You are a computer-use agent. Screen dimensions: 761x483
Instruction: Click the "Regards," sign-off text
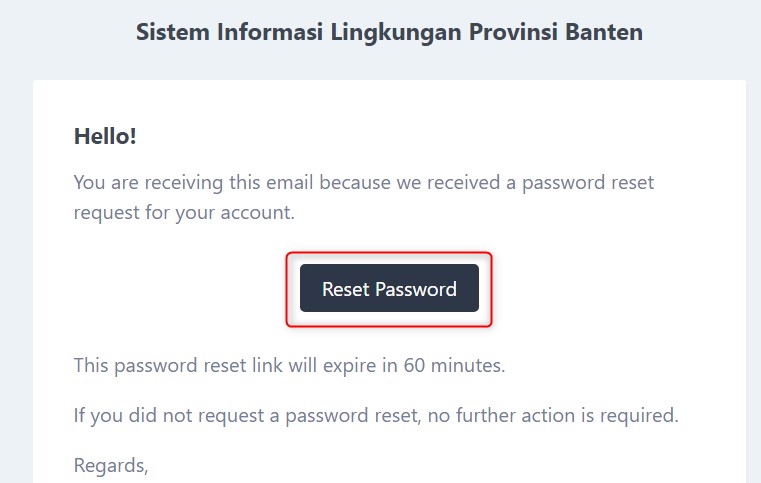(x=111, y=464)
